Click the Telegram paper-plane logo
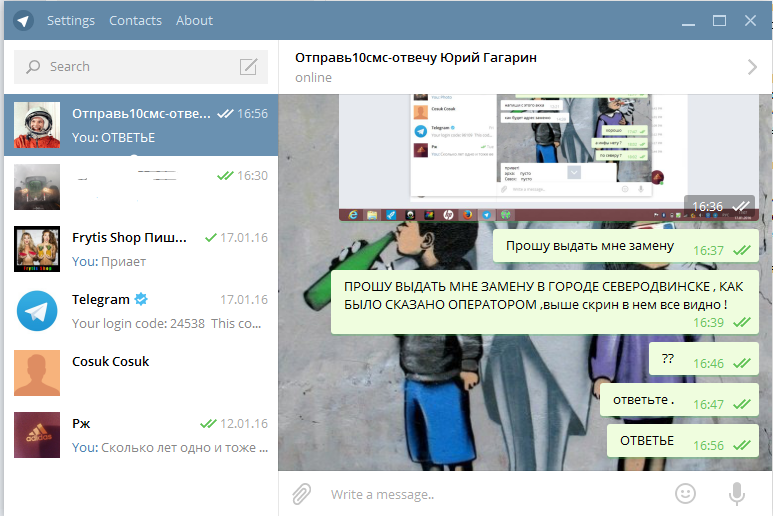The image size is (773, 516). tap(23, 21)
